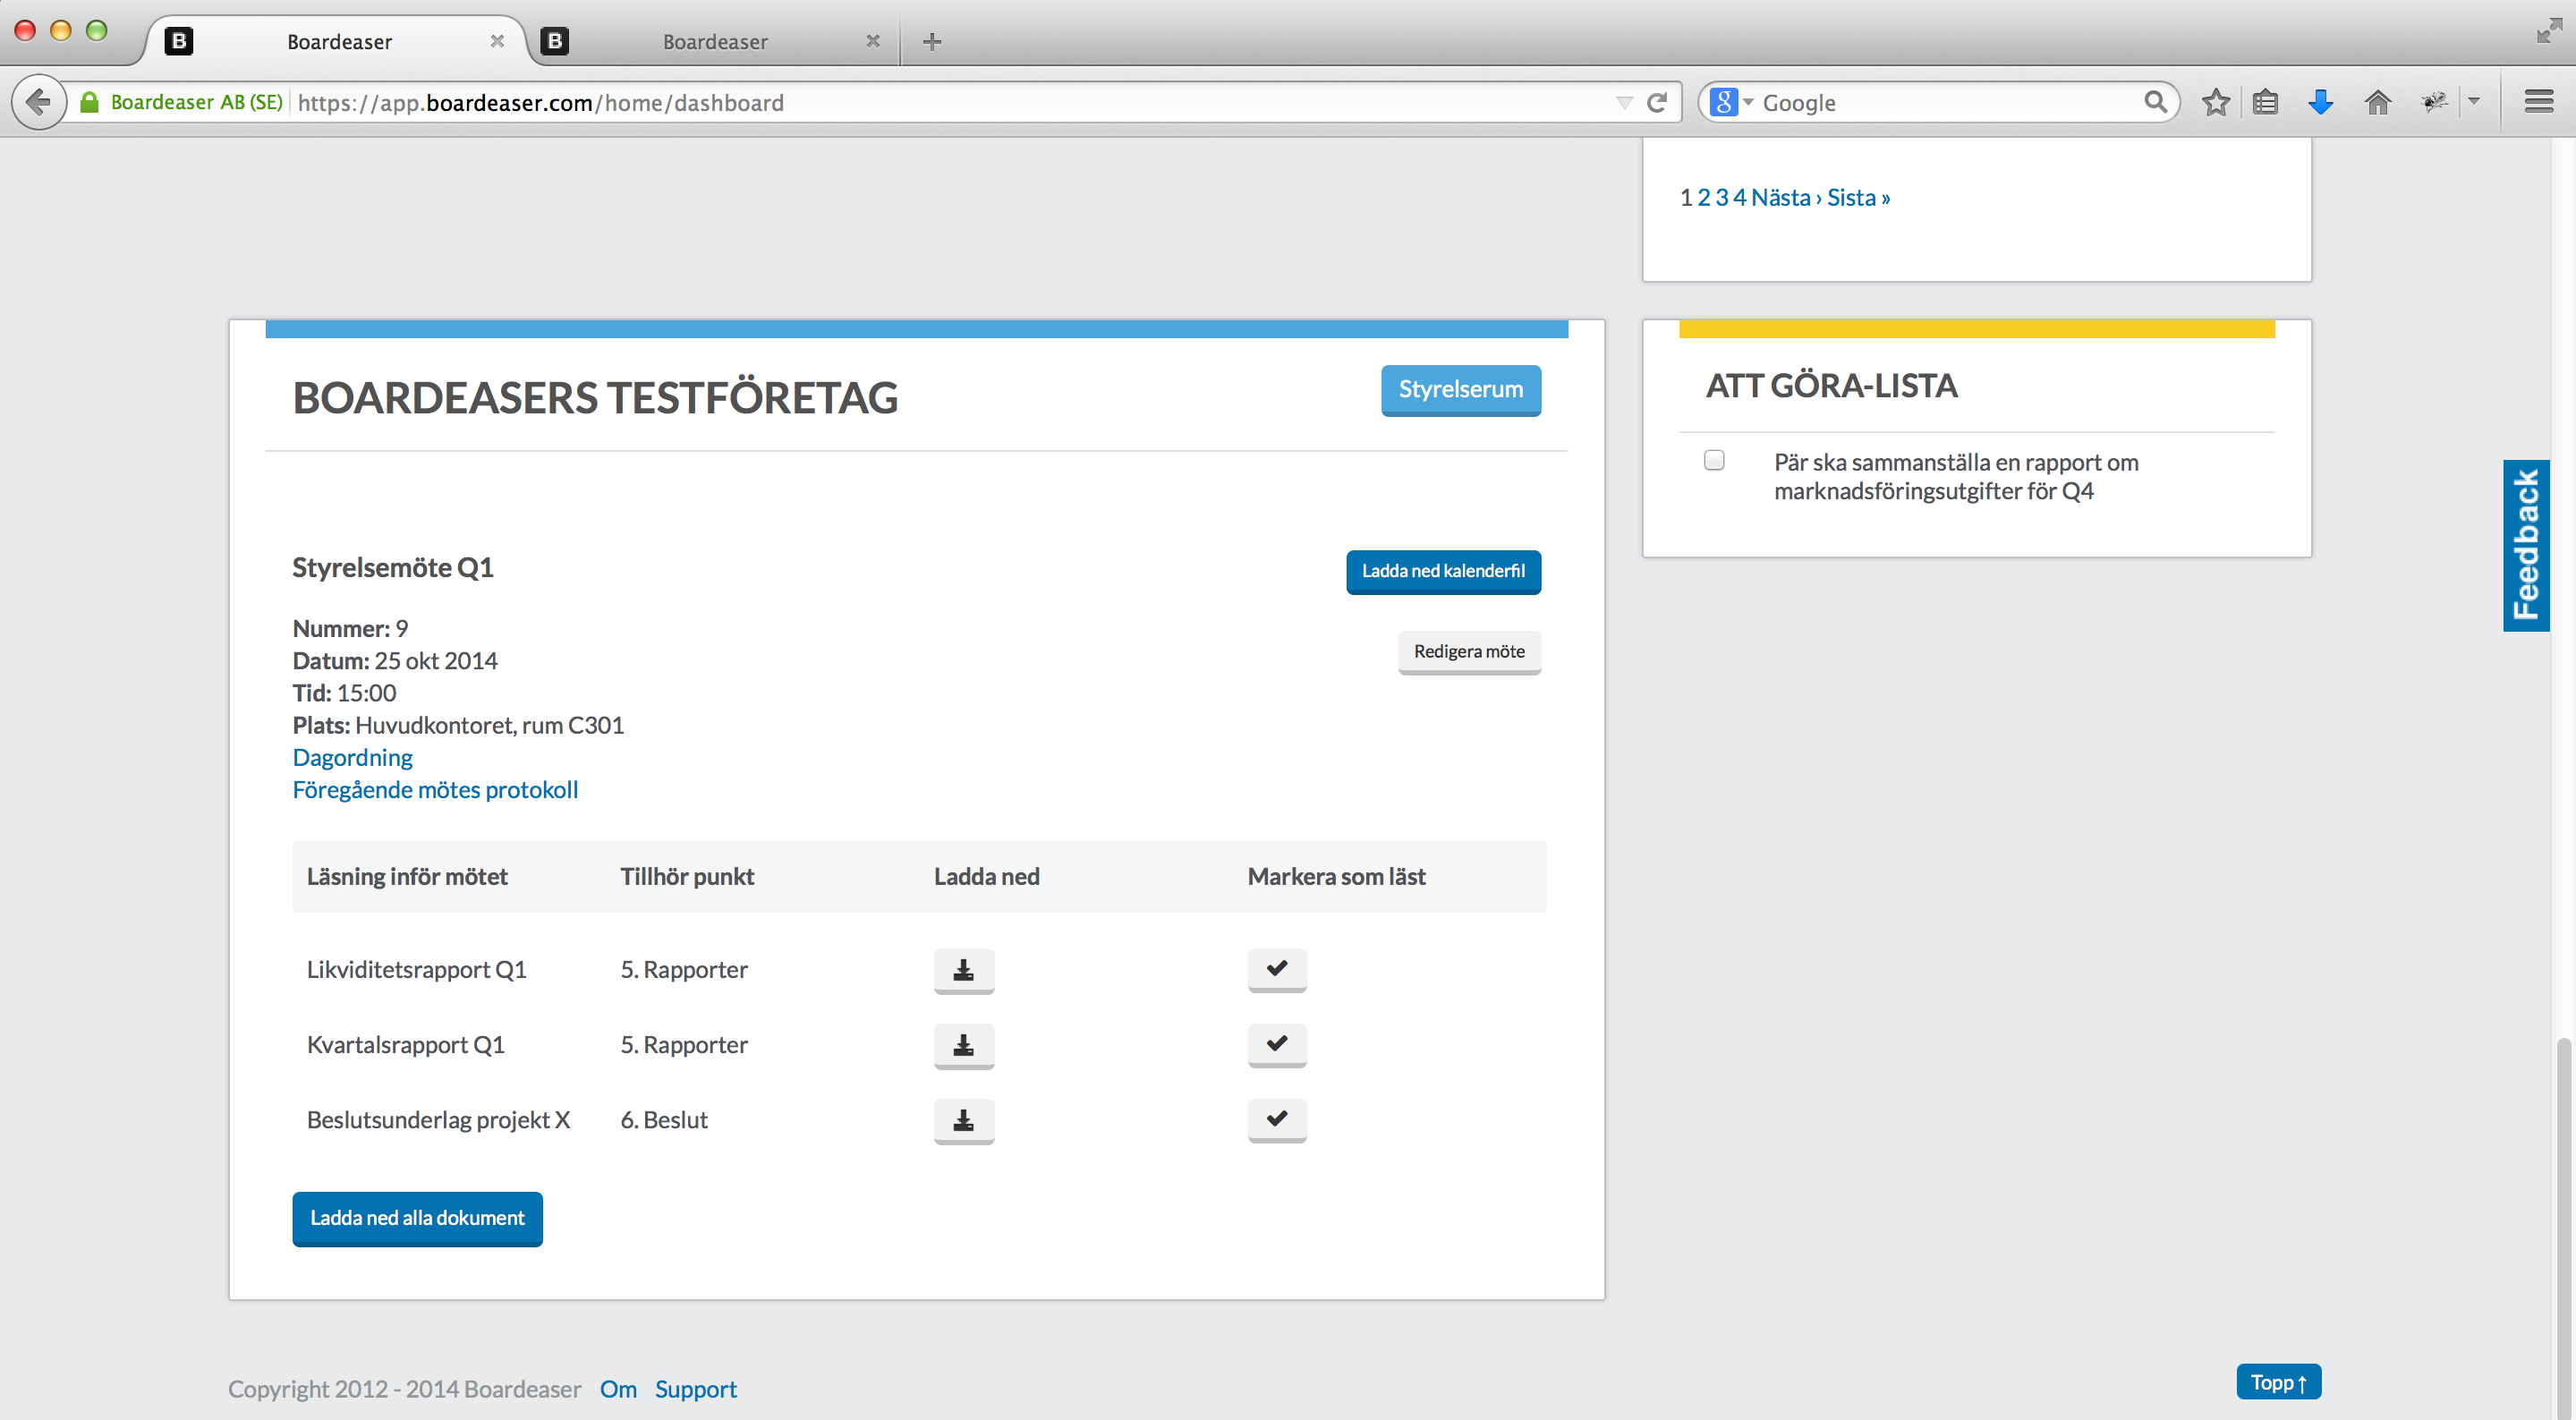
Task: Open the Feedback side tab
Action: click(x=2525, y=545)
